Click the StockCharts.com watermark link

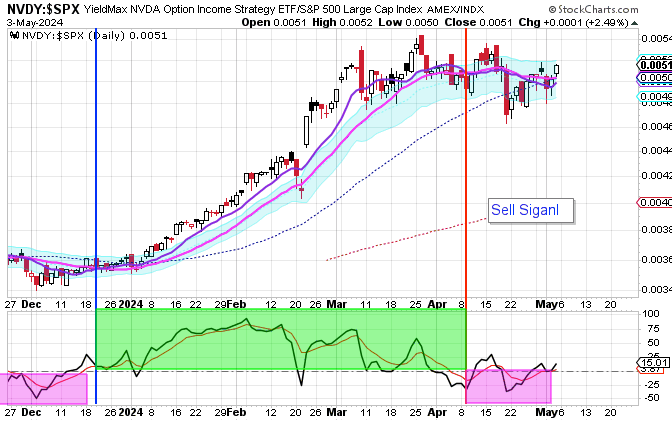(x=617, y=10)
